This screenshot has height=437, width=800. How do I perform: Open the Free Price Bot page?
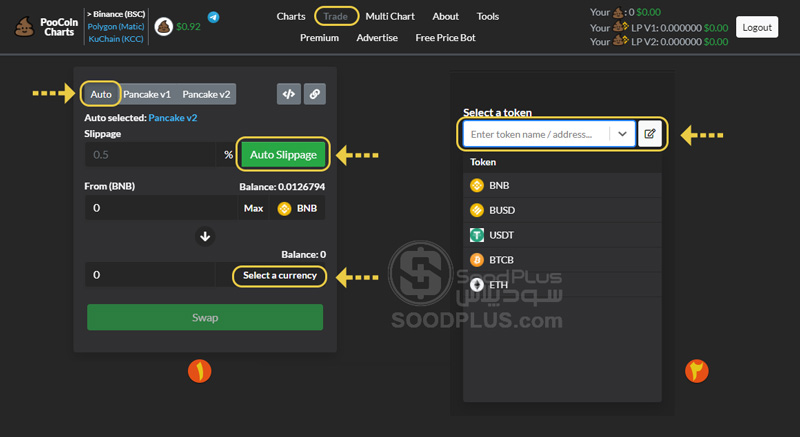tap(445, 38)
